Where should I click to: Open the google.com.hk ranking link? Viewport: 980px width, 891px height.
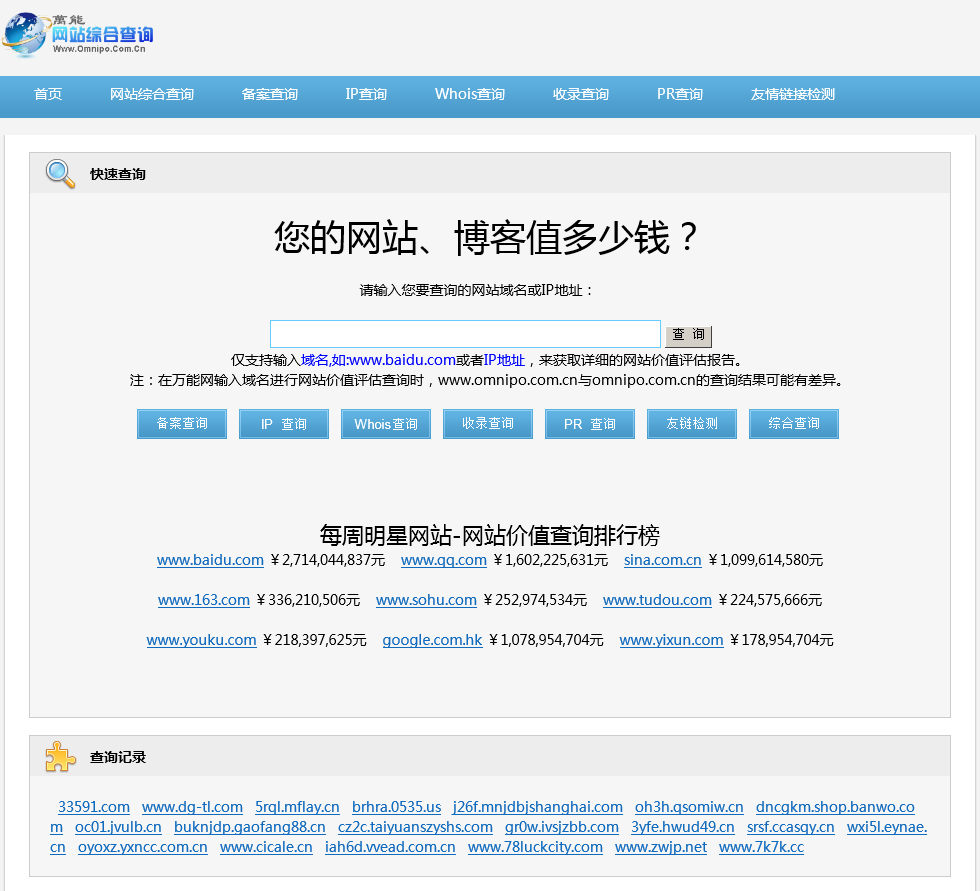pos(432,640)
